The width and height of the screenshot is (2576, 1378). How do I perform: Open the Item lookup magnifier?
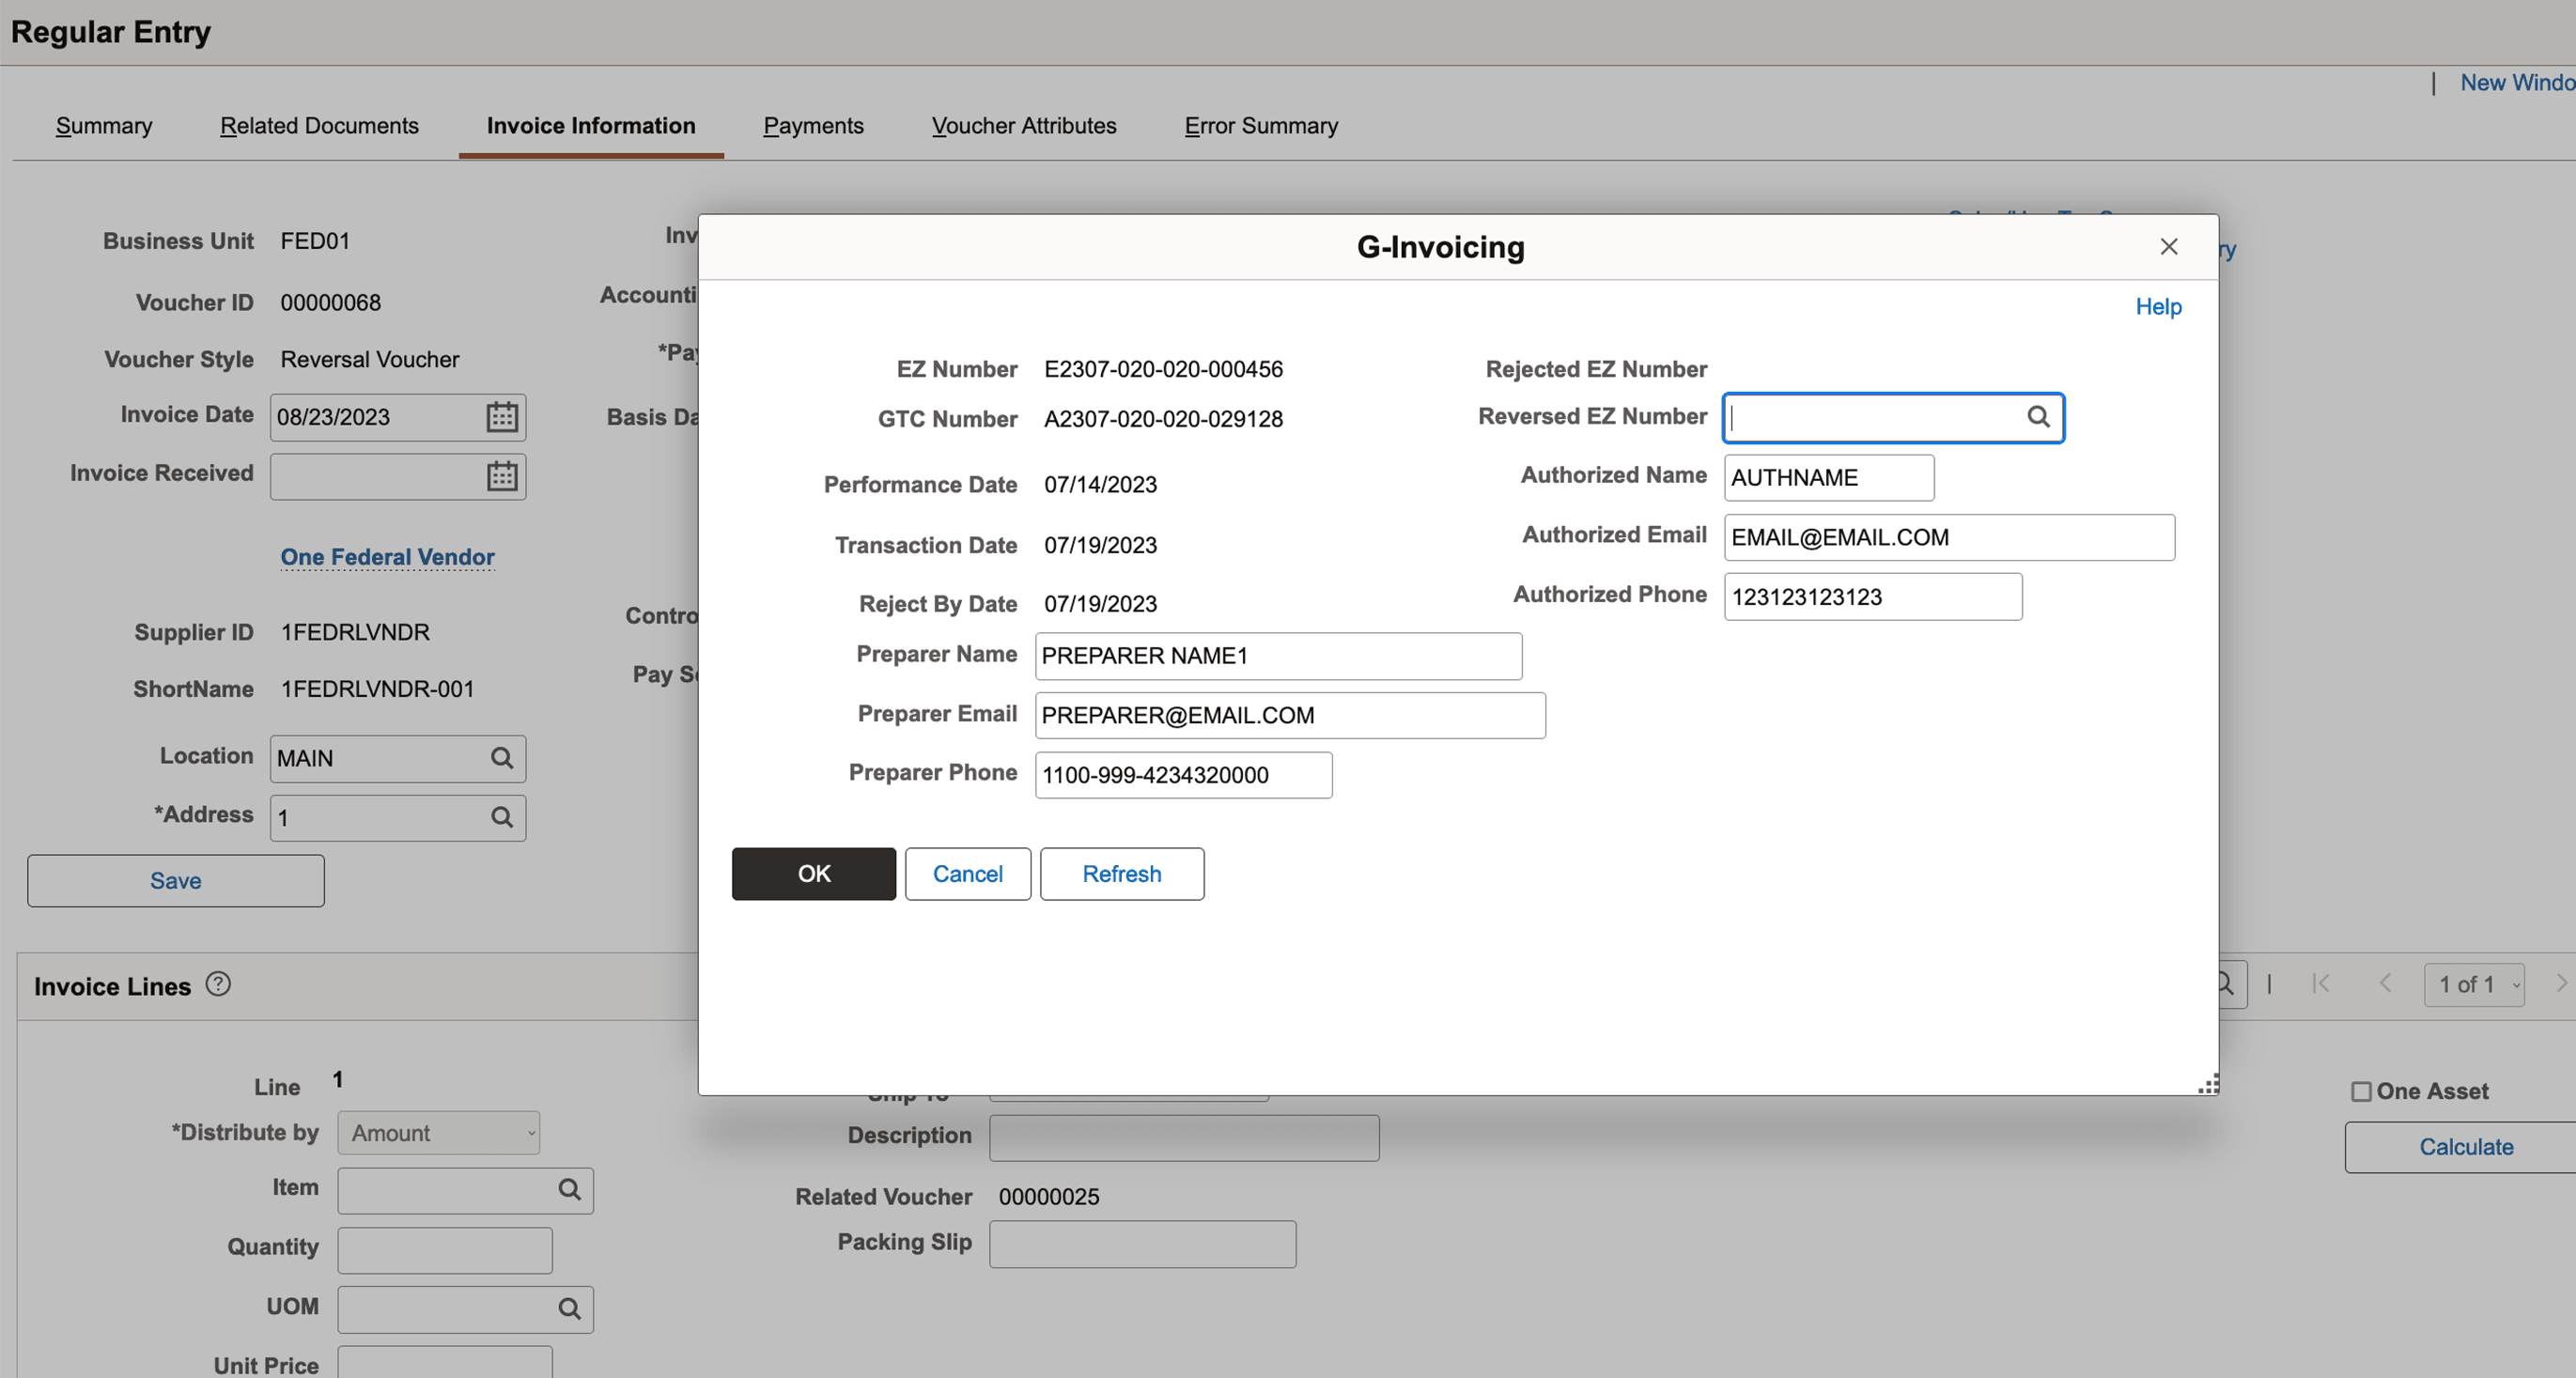(570, 1190)
